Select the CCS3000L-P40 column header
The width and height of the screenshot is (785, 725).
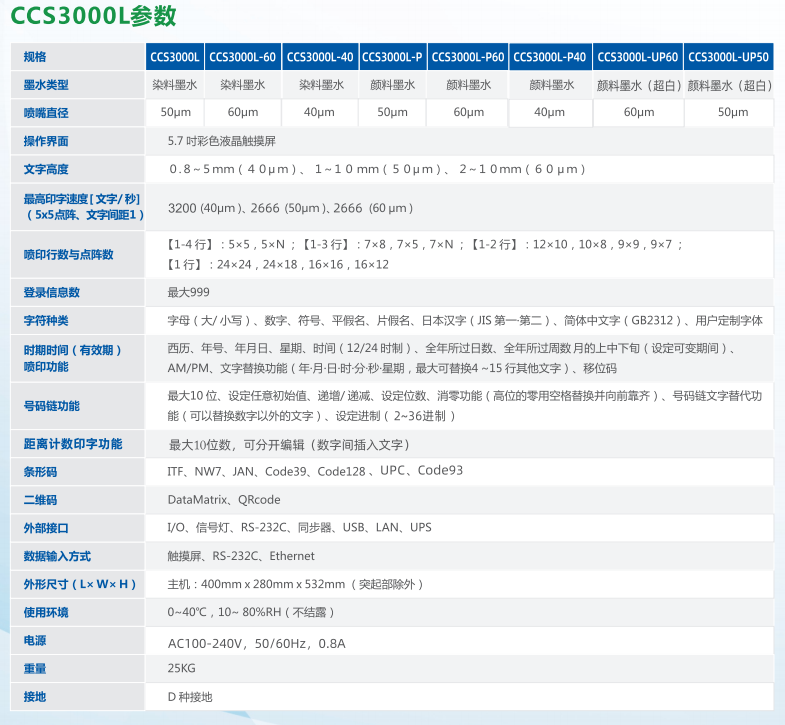pos(550,57)
